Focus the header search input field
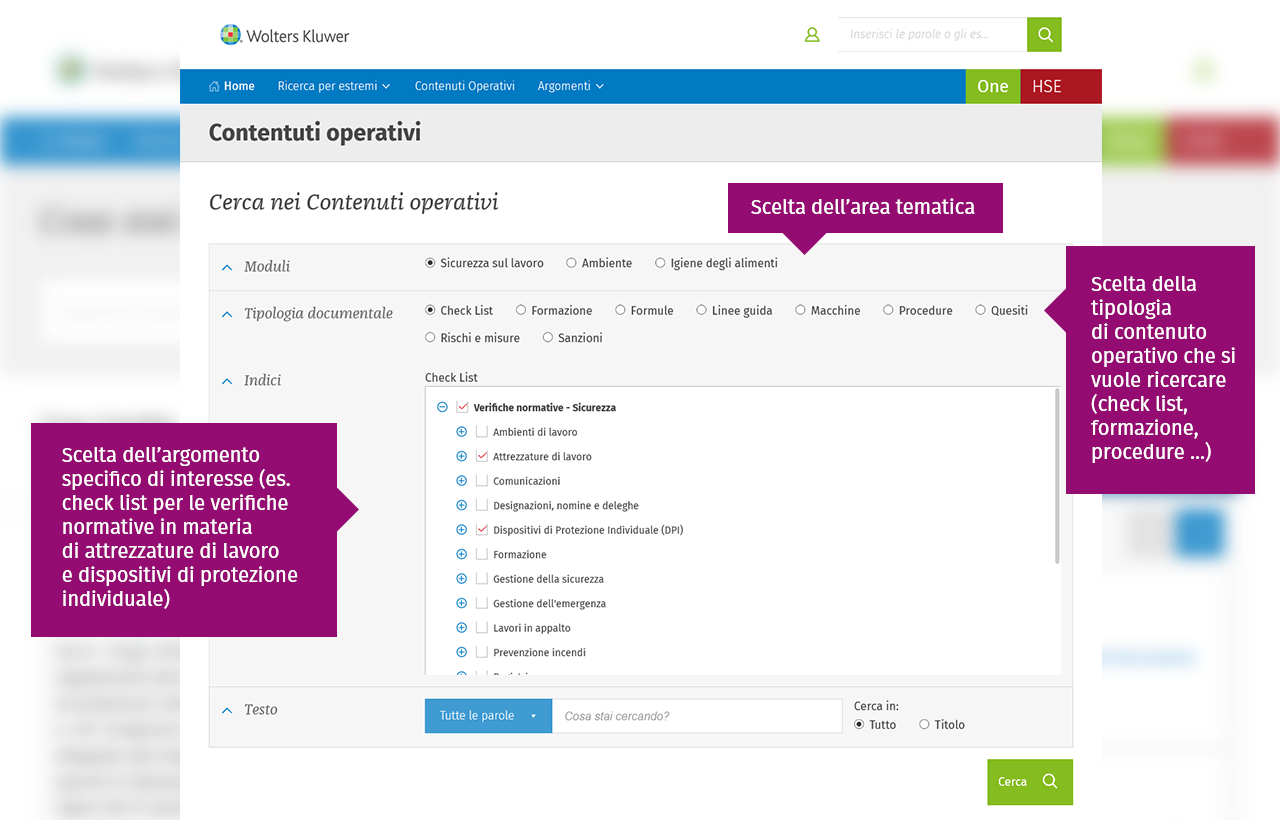 [x=932, y=35]
